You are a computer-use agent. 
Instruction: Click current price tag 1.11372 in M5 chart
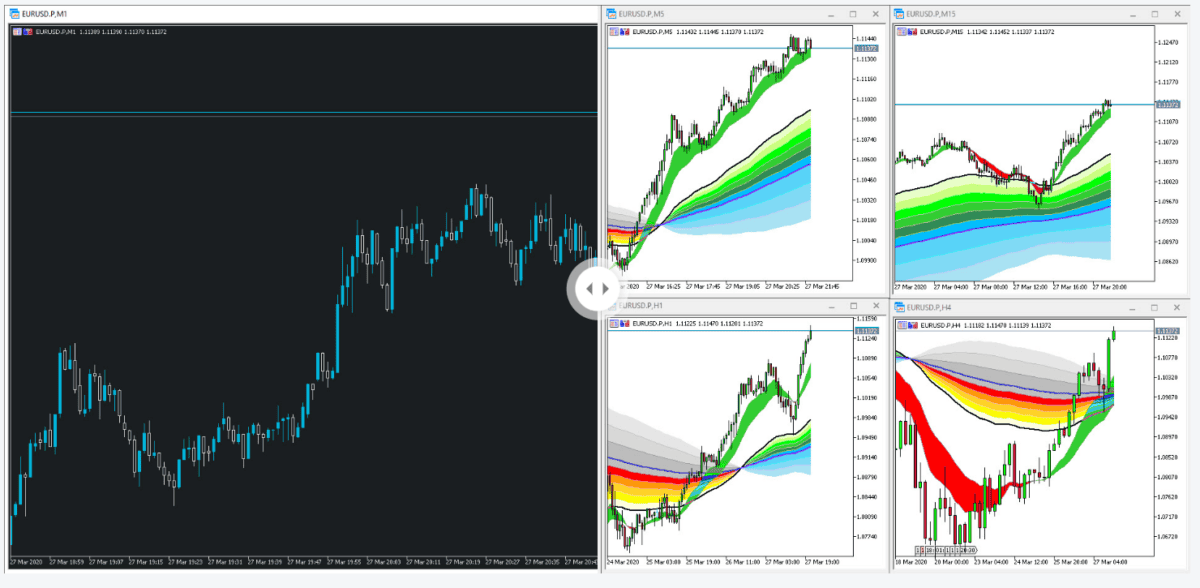point(866,48)
